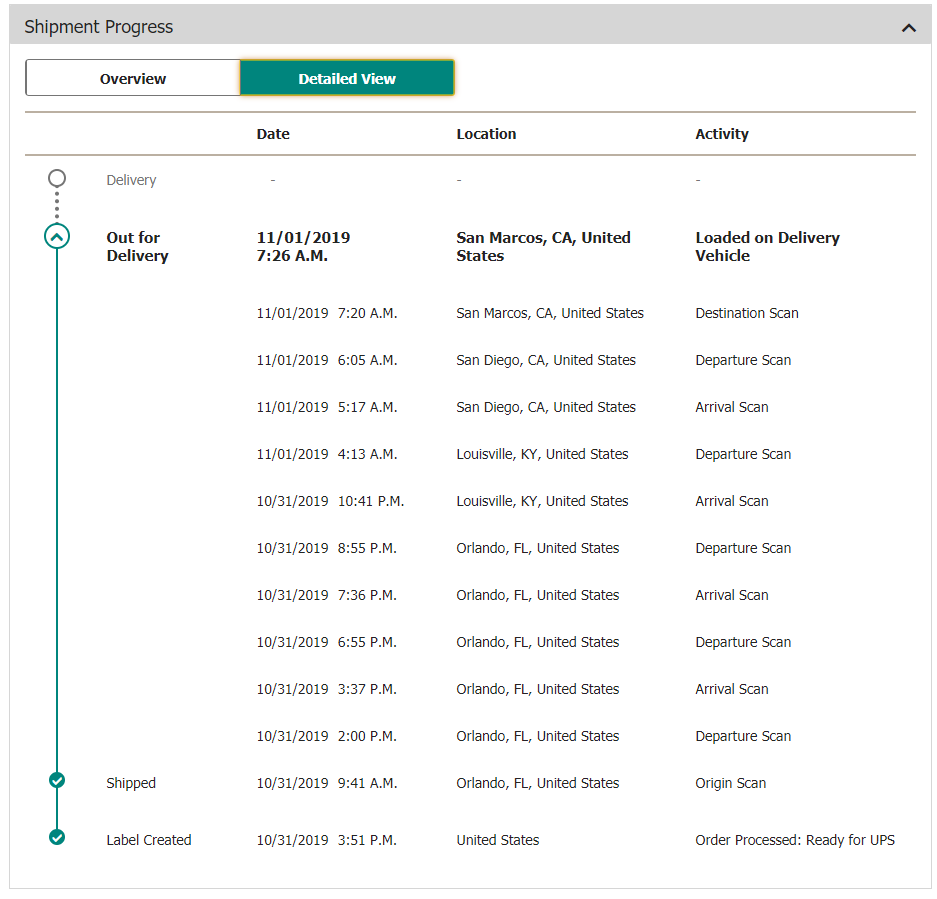Switch to the Overview tab
The height and width of the screenshot is (899, 937).
pyautogui.click(x=133, y=78)
